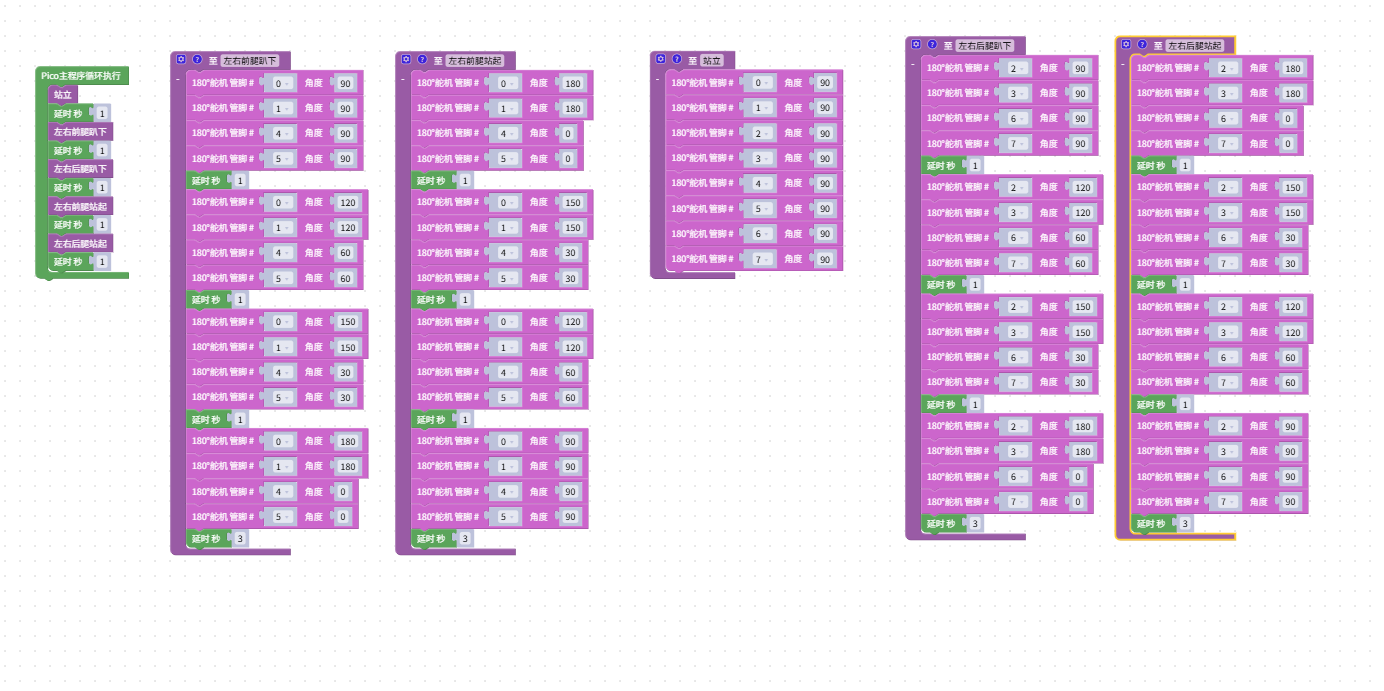The image size is (1384, 691).
Task: Edit pin 7 angle 90 in 站立
Action: (x=824, y=258)
